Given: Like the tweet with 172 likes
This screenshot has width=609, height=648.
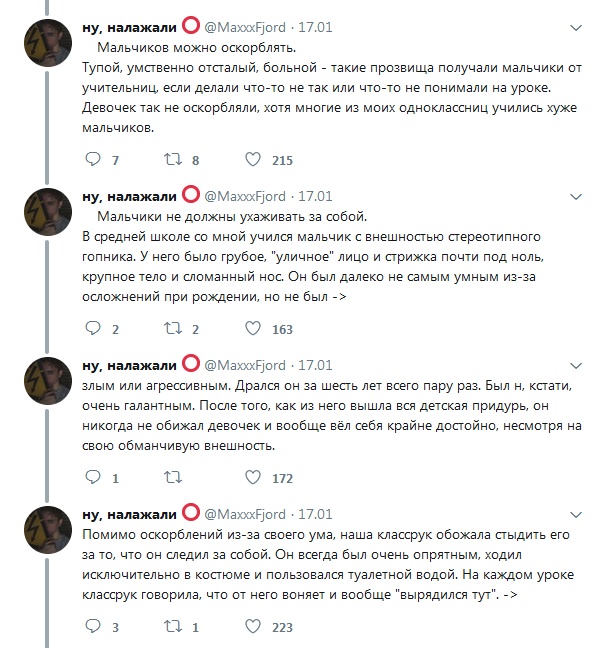Looking at the screenshot, I should tap(253, 477).
